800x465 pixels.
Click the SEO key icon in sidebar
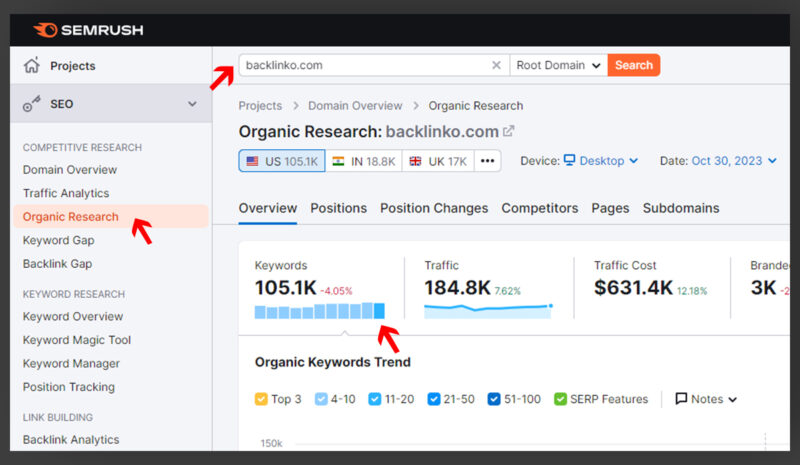pyautogui.click(x=32, y=104)
